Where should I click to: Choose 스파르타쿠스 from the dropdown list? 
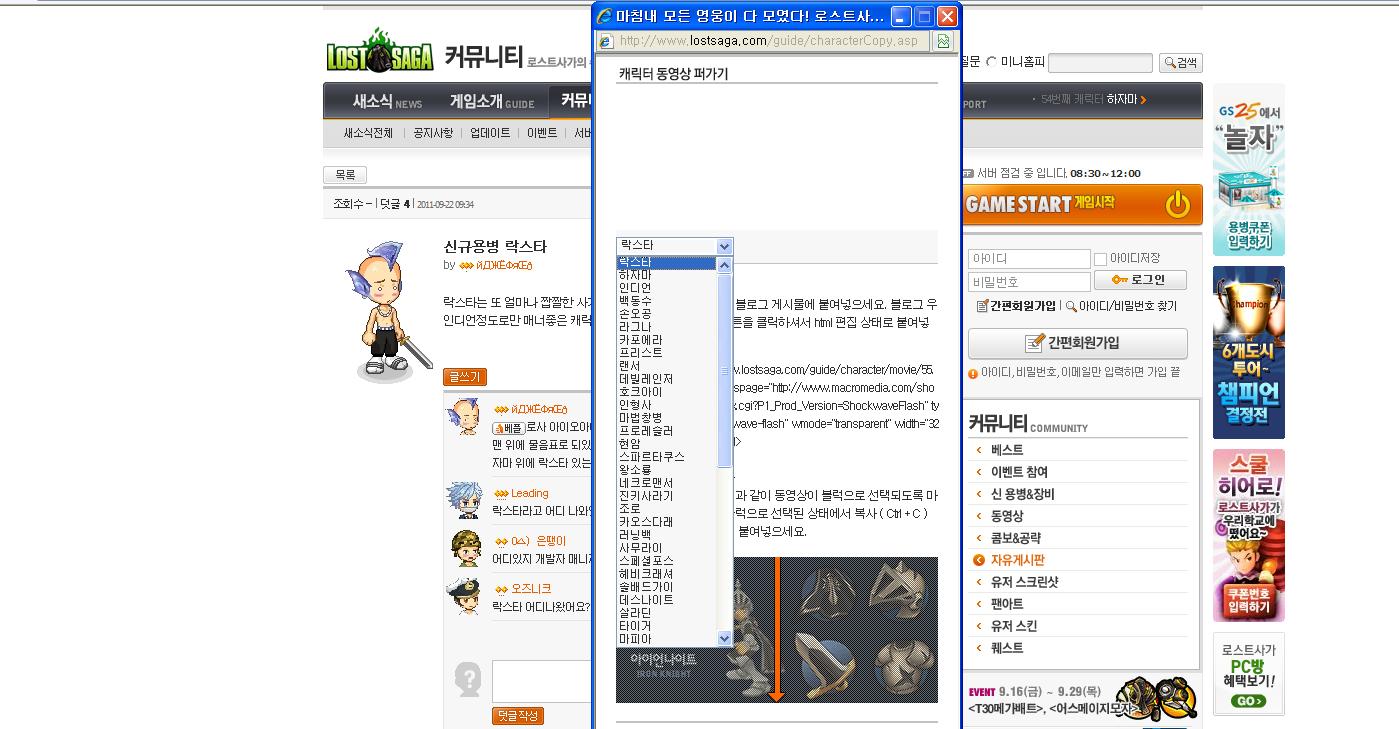coord(652,456)
